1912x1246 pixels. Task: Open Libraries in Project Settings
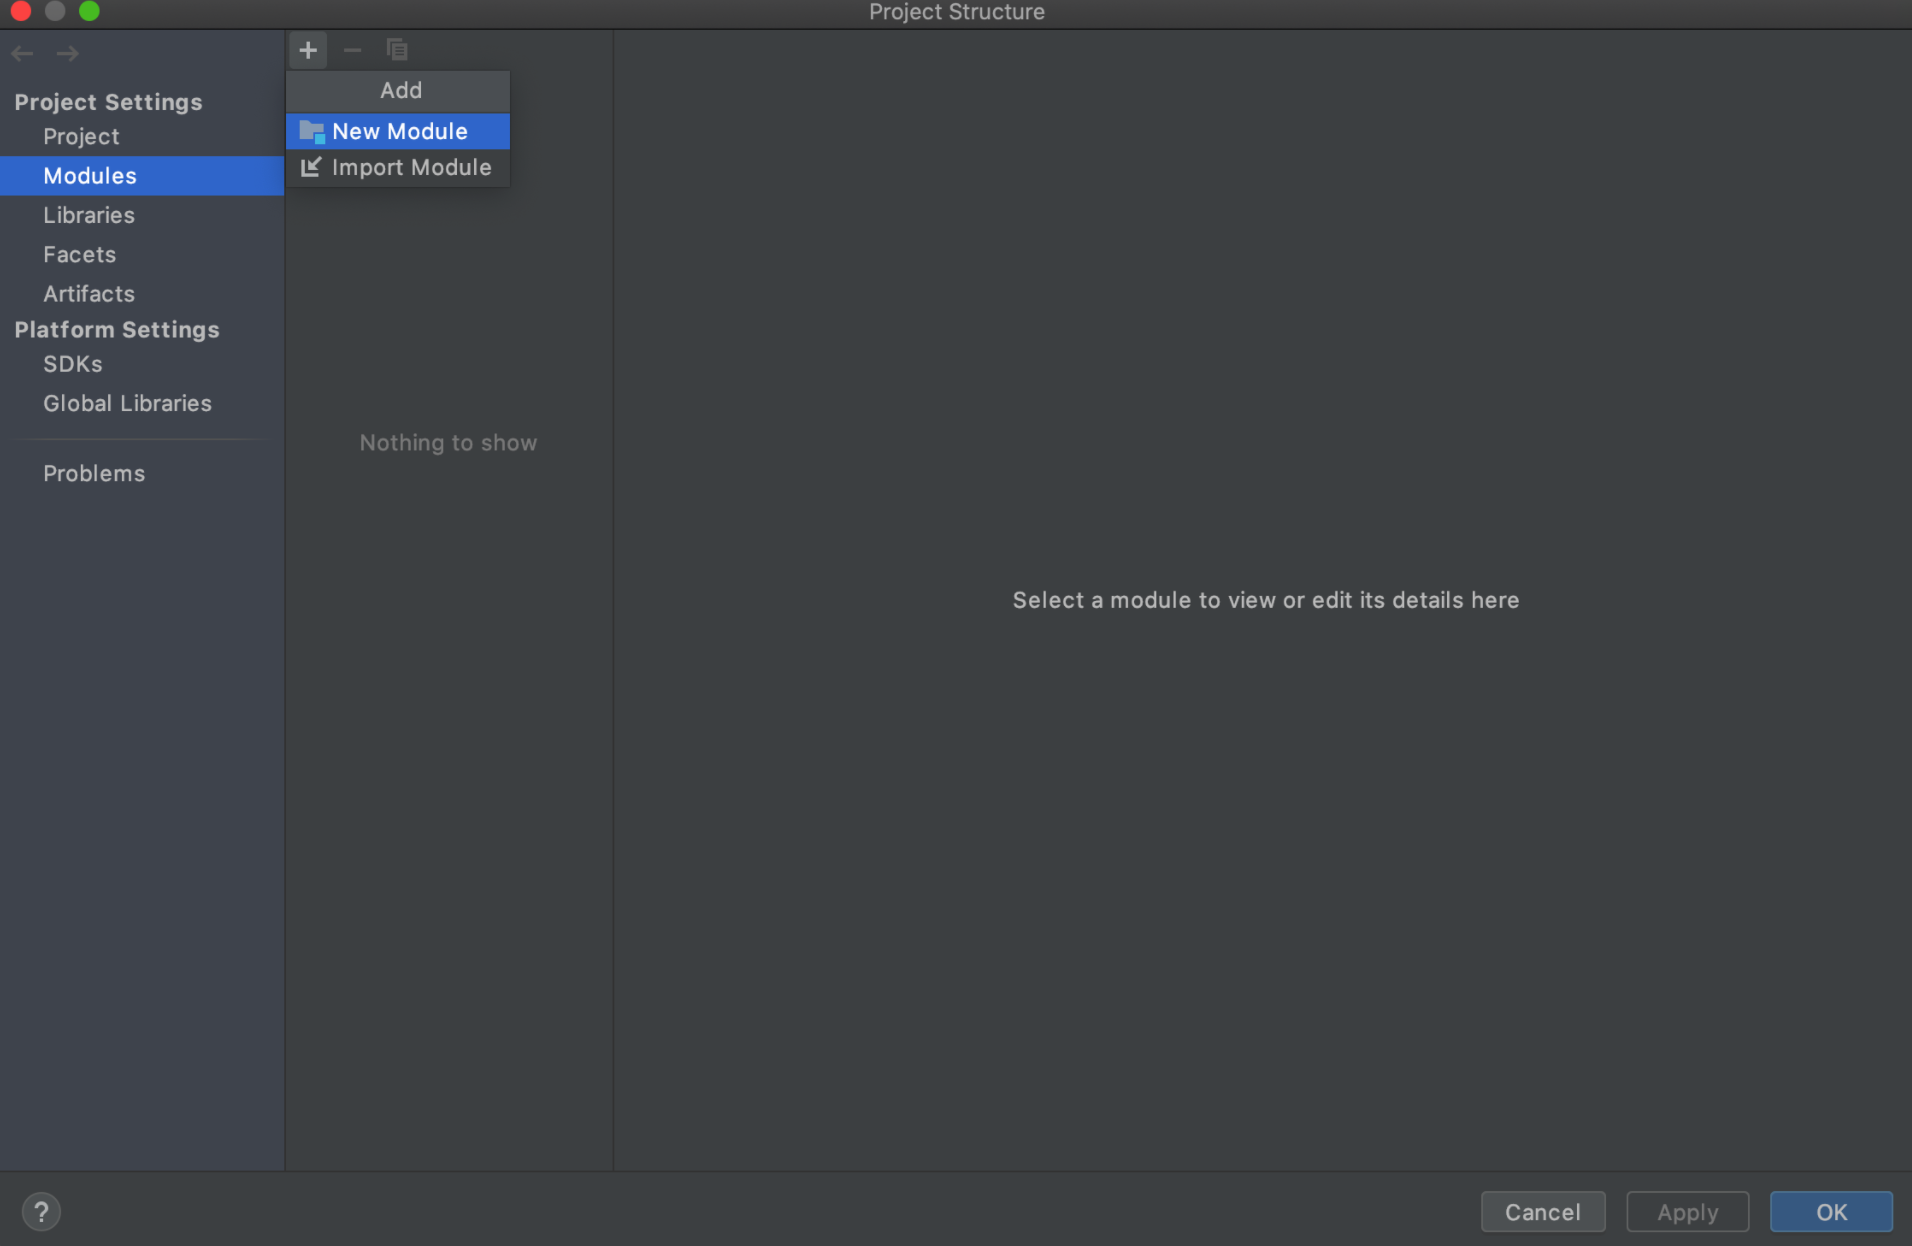click(142, 215)
